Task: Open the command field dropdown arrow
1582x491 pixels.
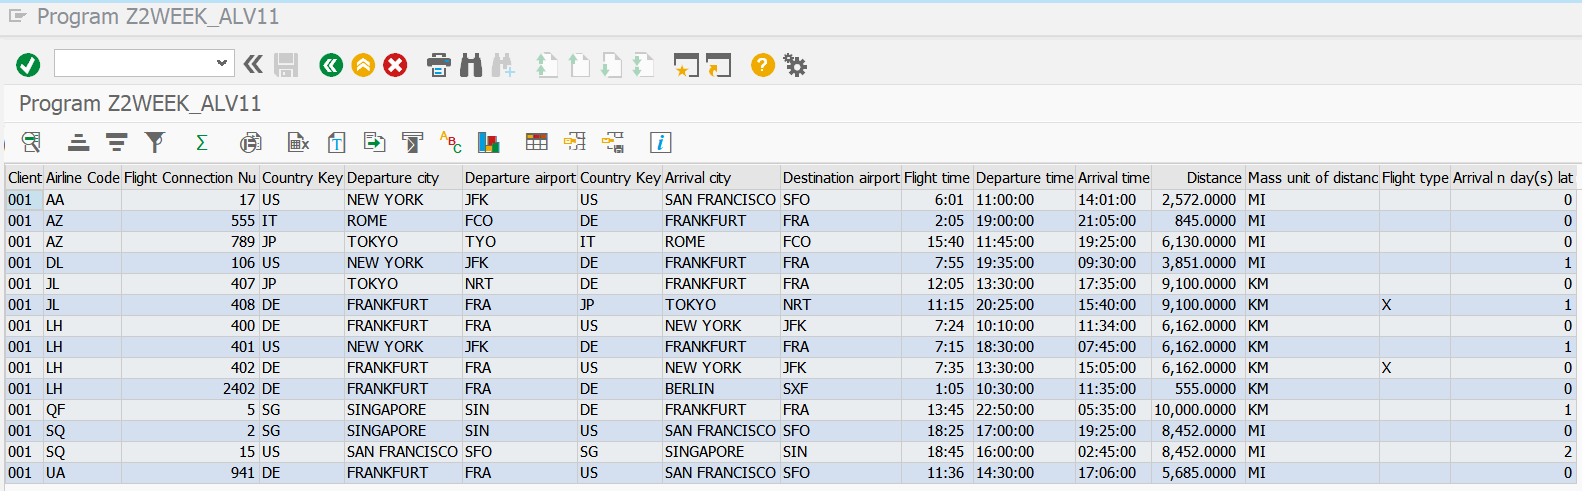Action: pos(222,63)
